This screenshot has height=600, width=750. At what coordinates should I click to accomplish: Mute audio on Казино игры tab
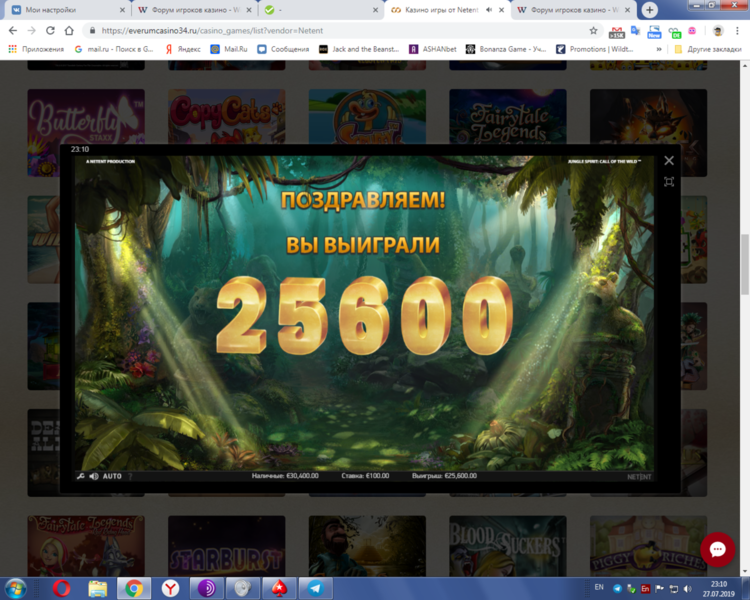click(x=488, y=10)
